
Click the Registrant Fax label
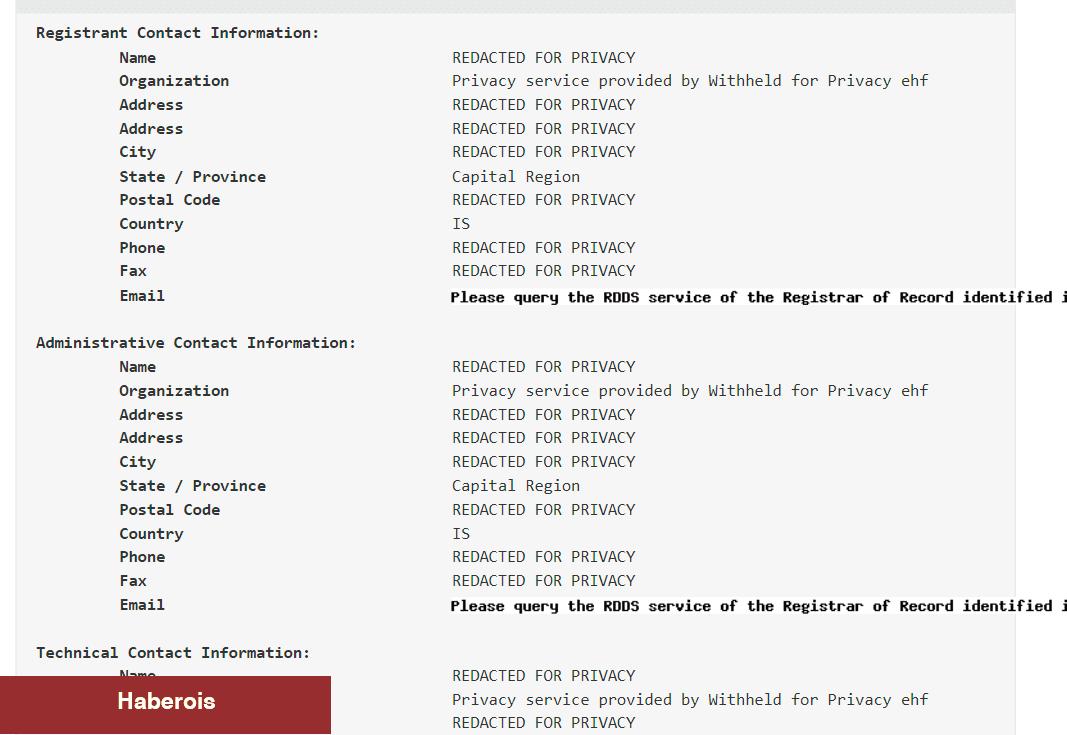pyautogui.click(x=133, y=271)
